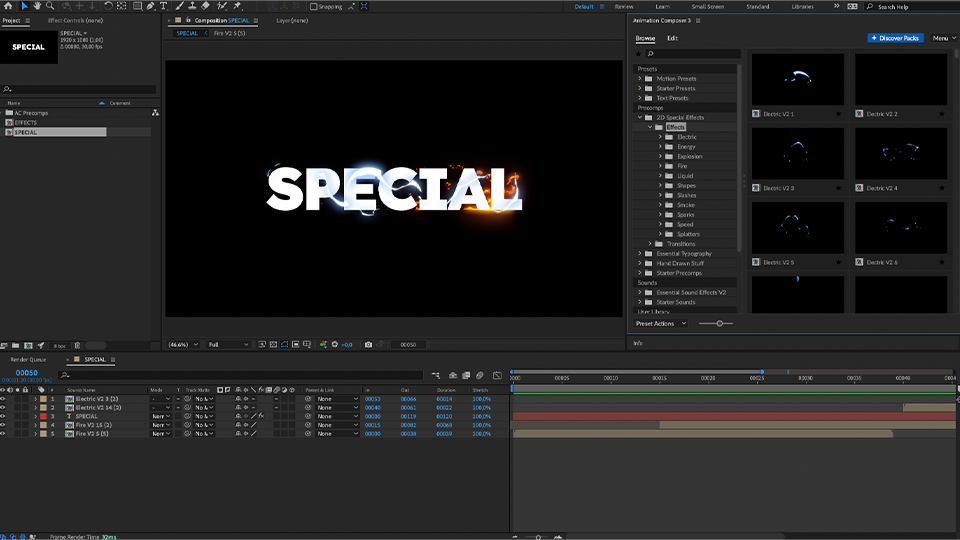
Task: Select the Hand tool in the toolbar
Action: [37, 6]
